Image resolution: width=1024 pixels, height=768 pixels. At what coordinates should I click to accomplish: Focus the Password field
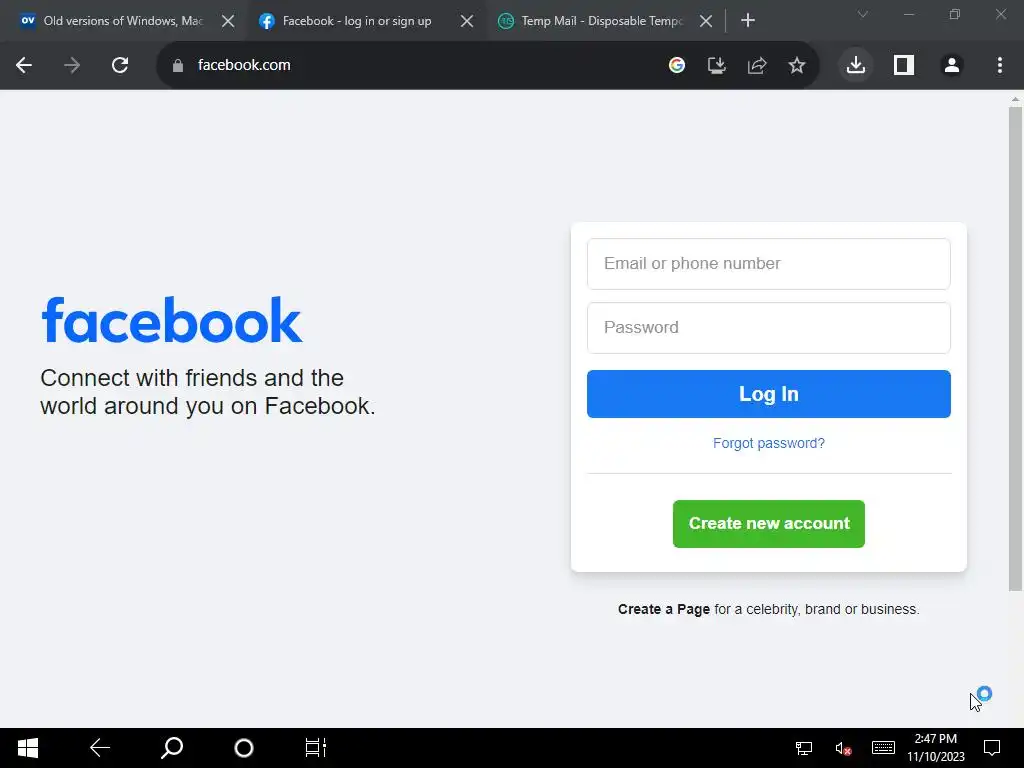click(769, 328)
